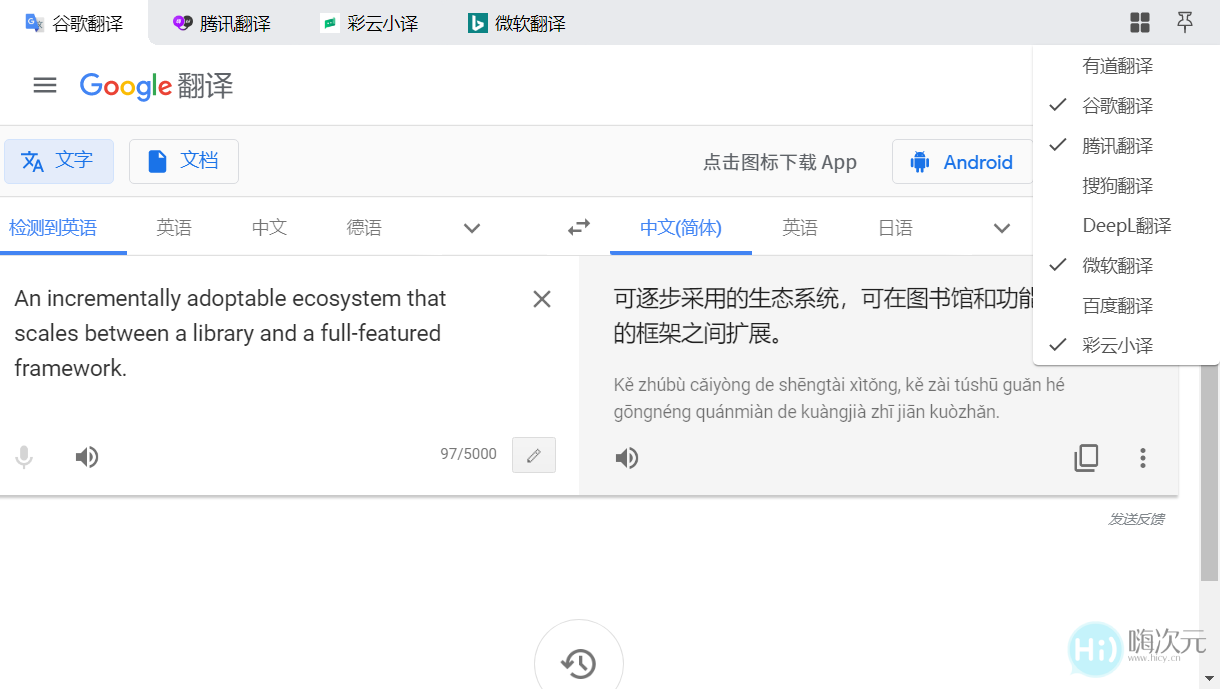Click the translation history clock icon
Viewport: 1220px width, 689px height.
[579, 662]
